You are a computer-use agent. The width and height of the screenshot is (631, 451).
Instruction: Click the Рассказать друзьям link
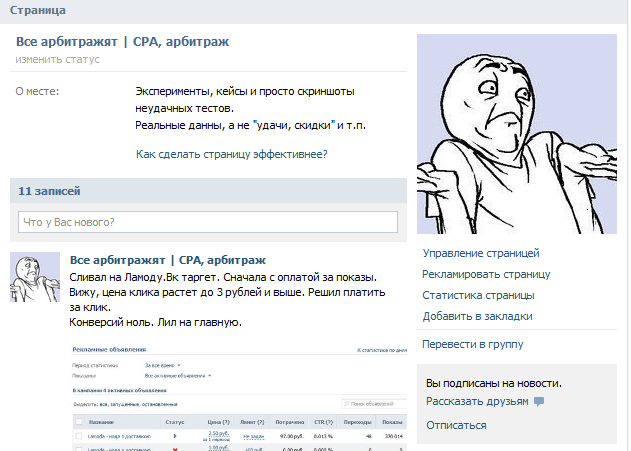point(477,402)
